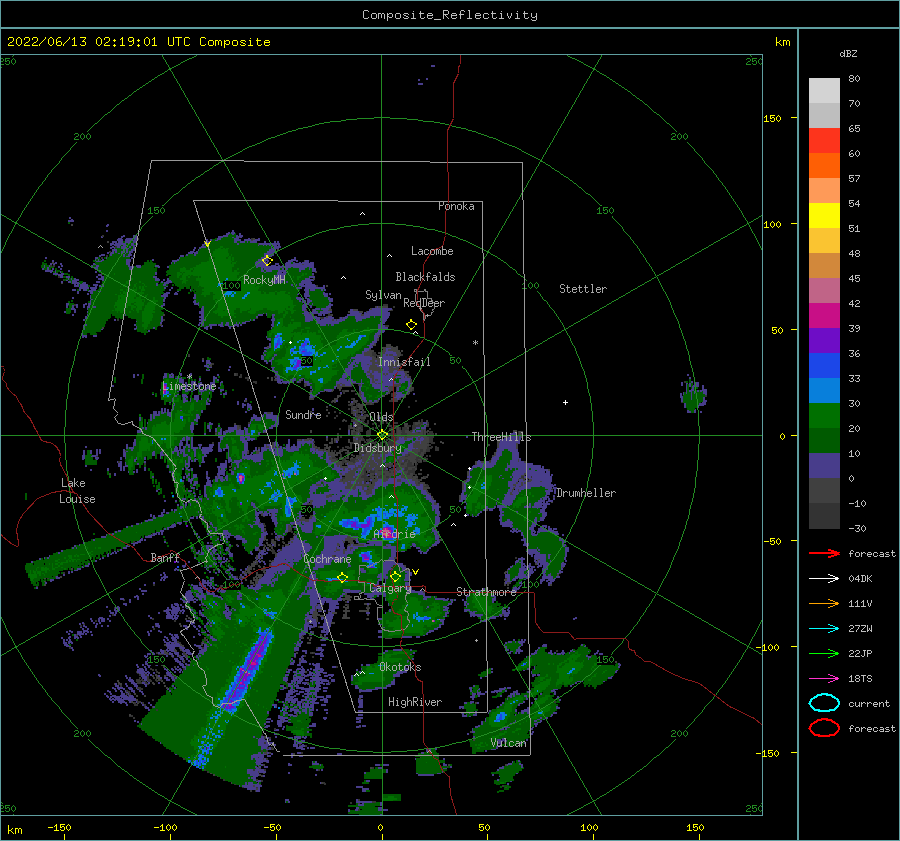The width and height of the screenshot is (900, 841).
Task: Click the RedDeer city label
Action: pyautogui.click(x=424, y=303)
